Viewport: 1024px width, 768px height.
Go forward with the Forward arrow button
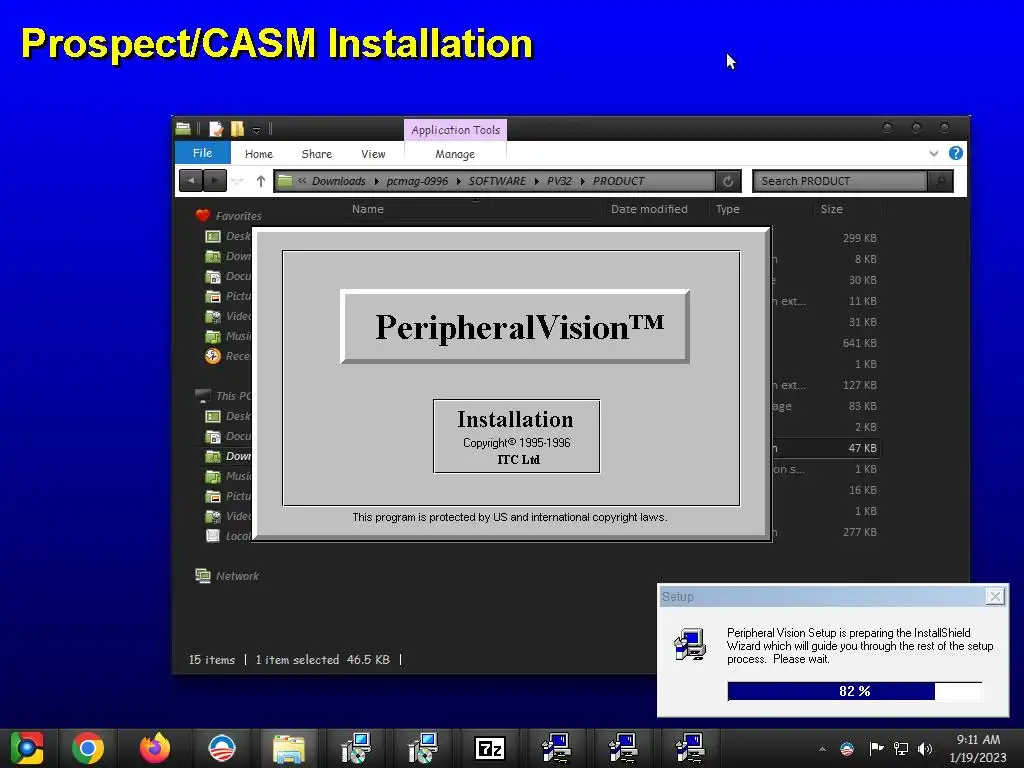[x=215, y=181]
